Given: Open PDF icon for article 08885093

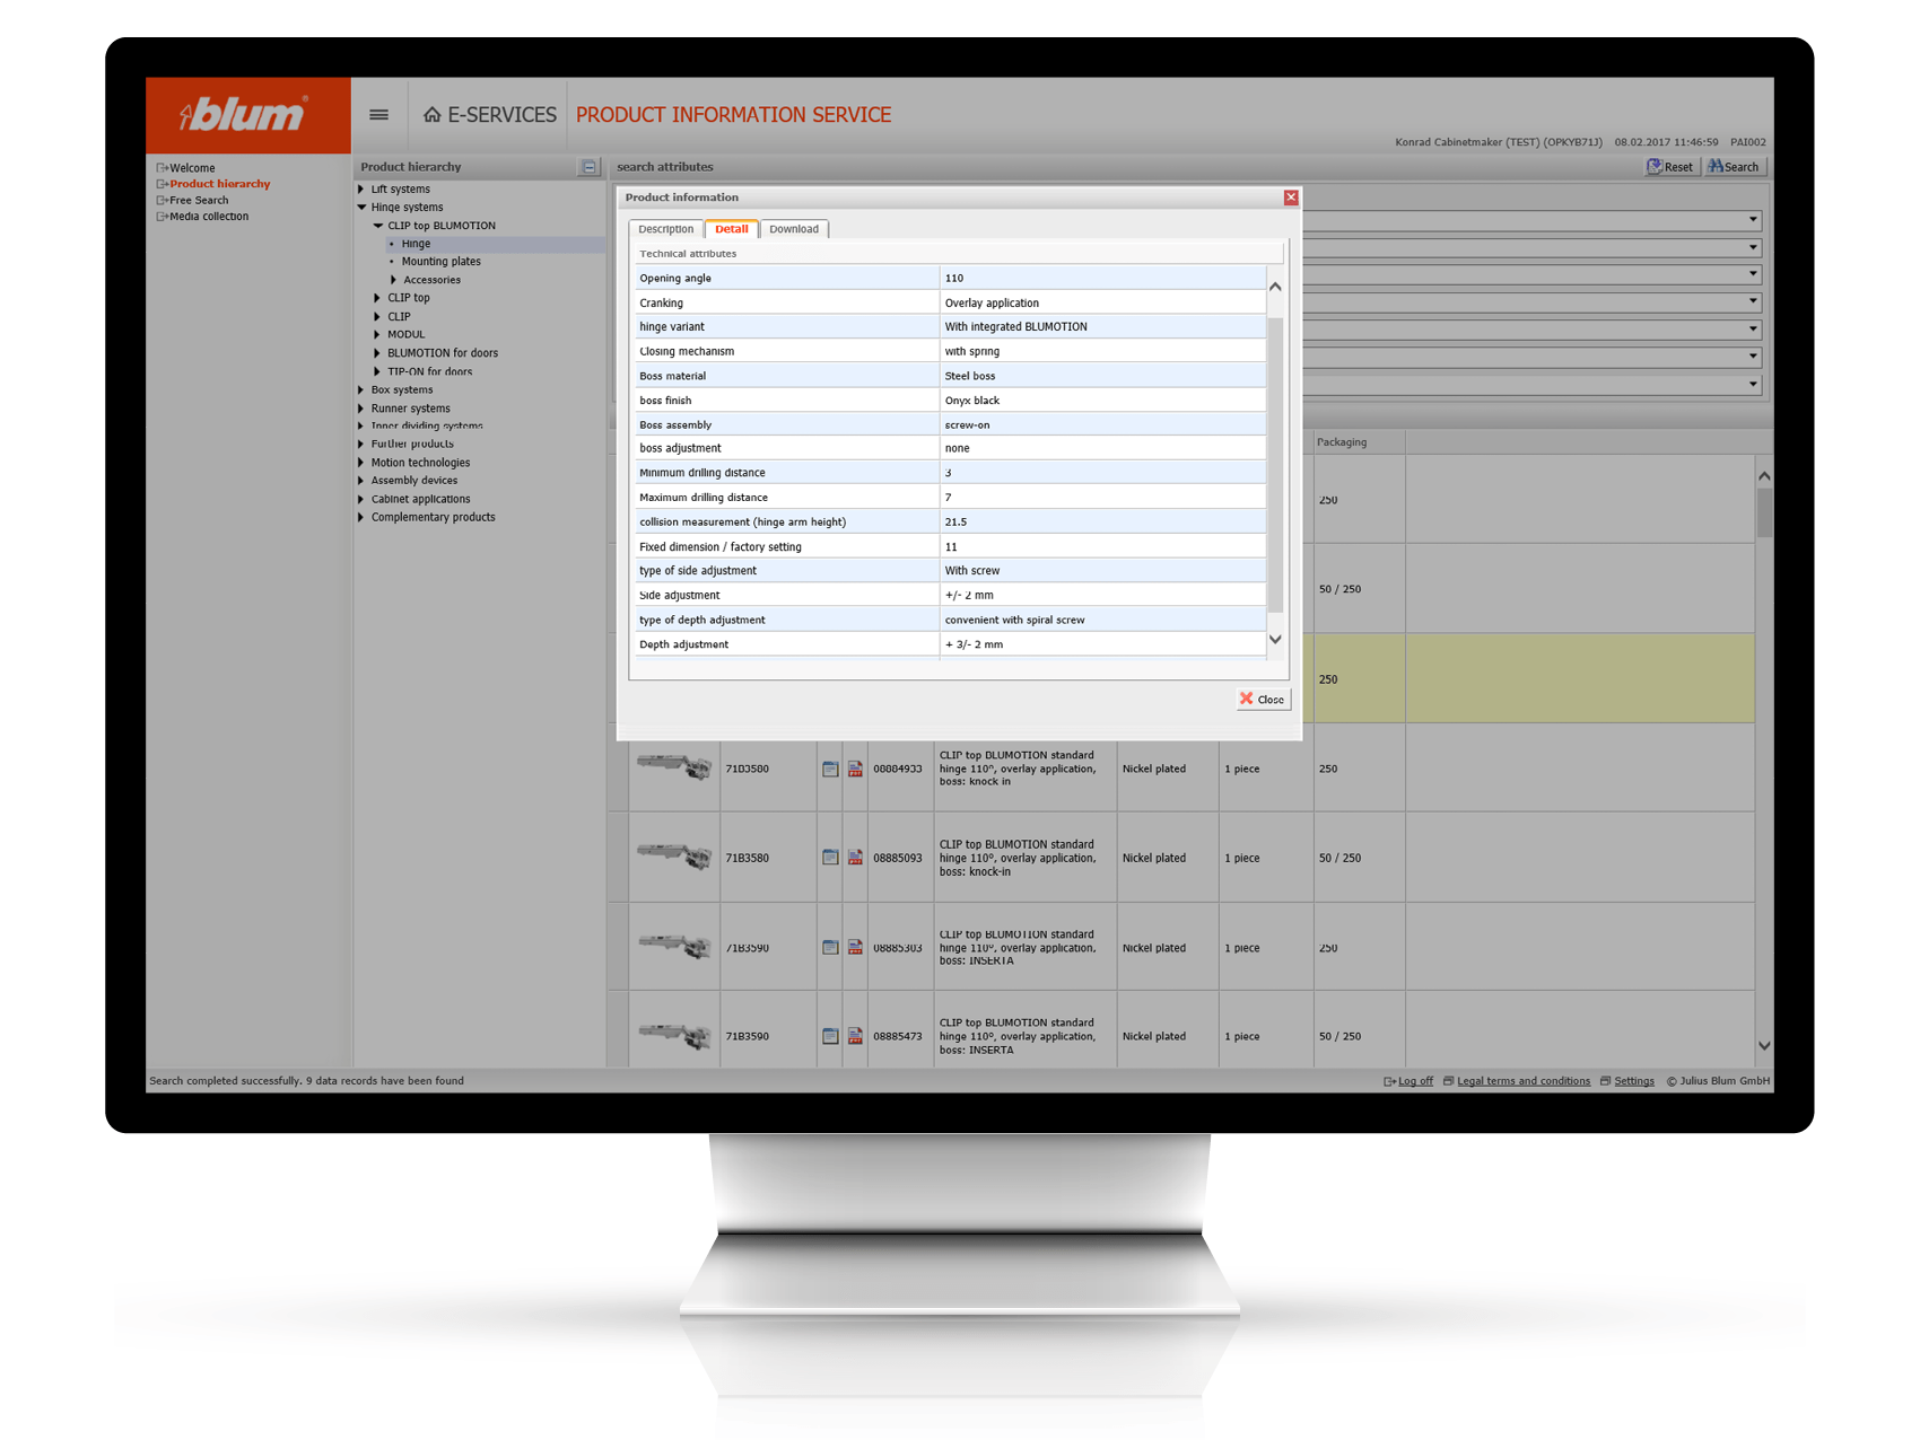Looking at the screenshot, I should coord(855,858).
